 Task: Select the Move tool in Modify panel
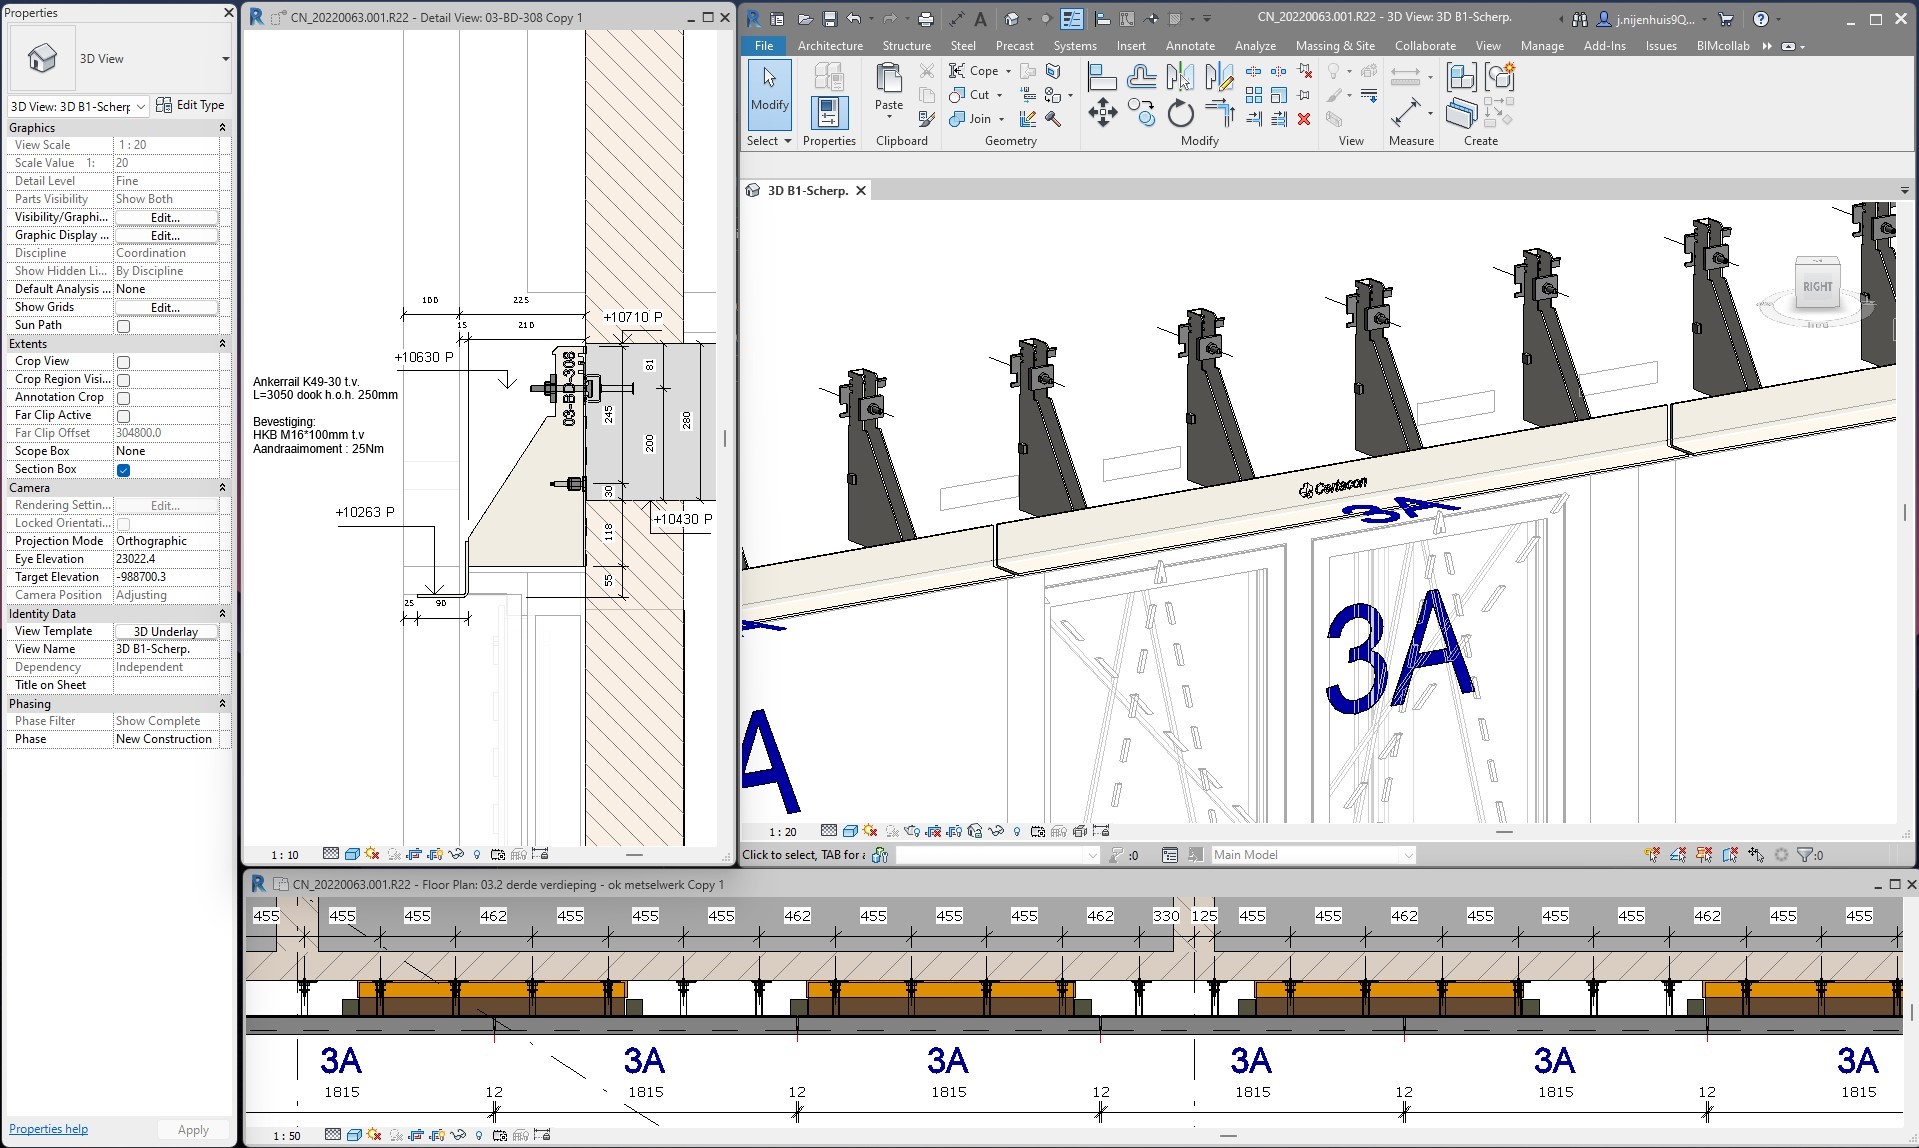coord(1102,112)
